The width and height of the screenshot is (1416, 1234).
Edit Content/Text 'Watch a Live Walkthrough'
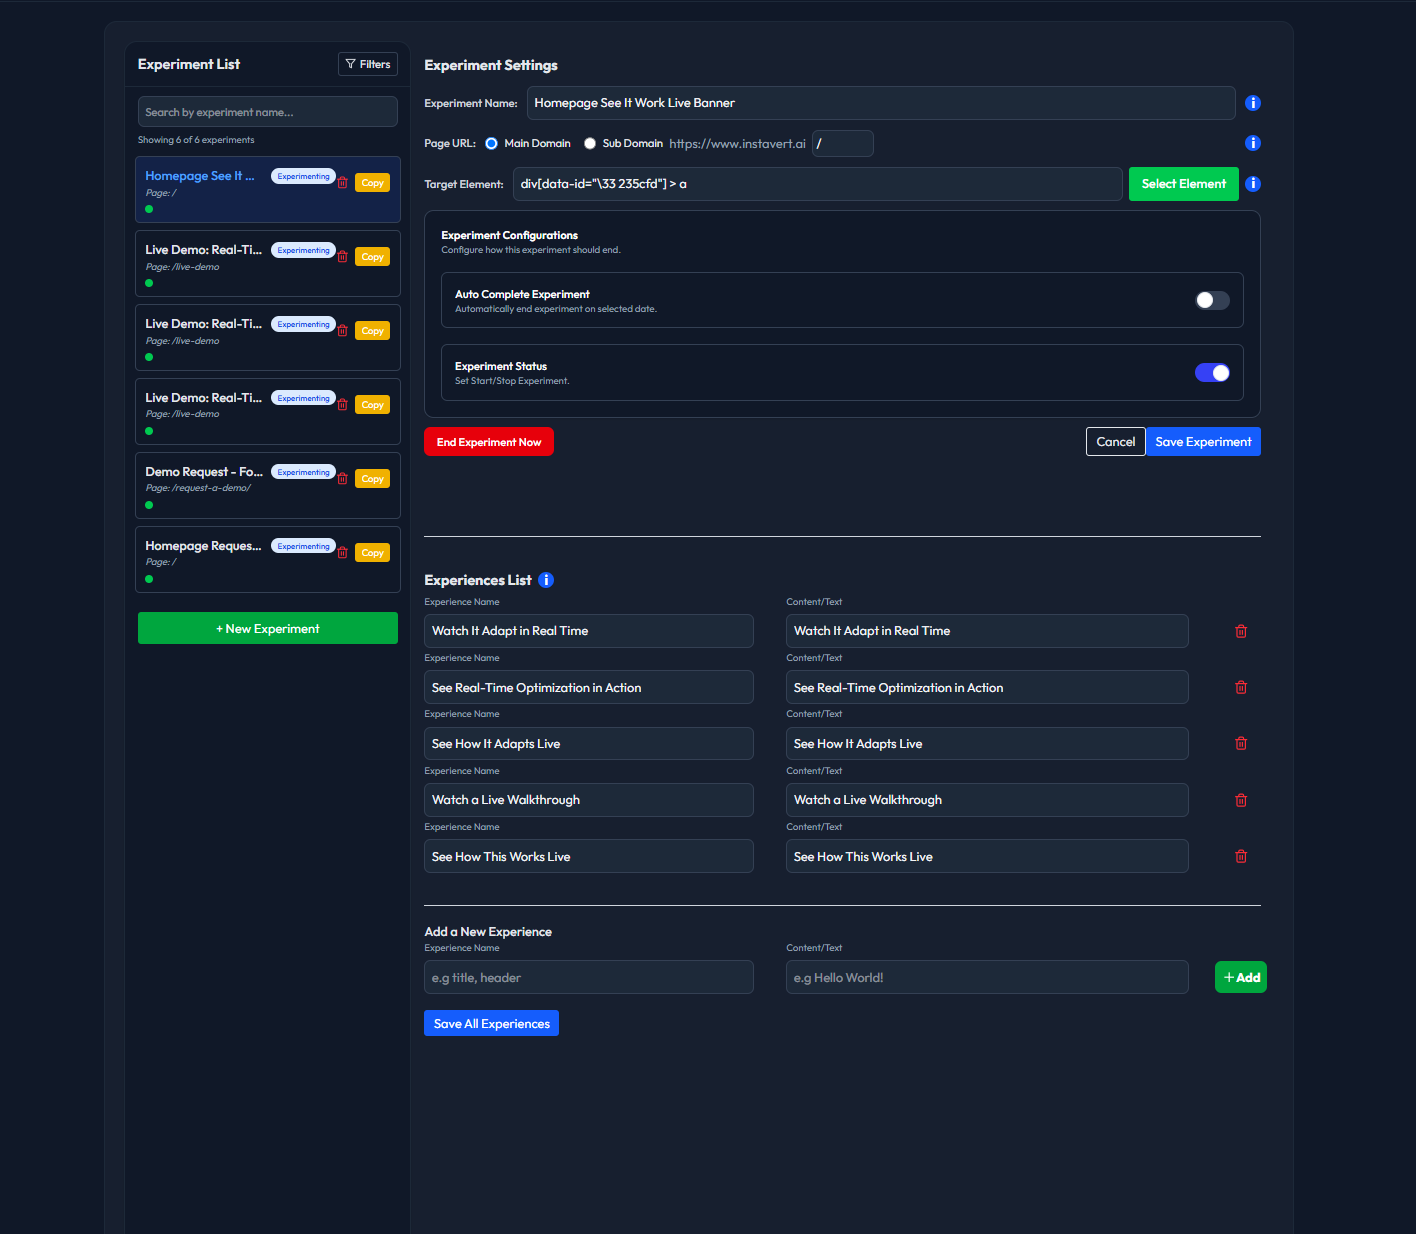click(x=987, y=800)
